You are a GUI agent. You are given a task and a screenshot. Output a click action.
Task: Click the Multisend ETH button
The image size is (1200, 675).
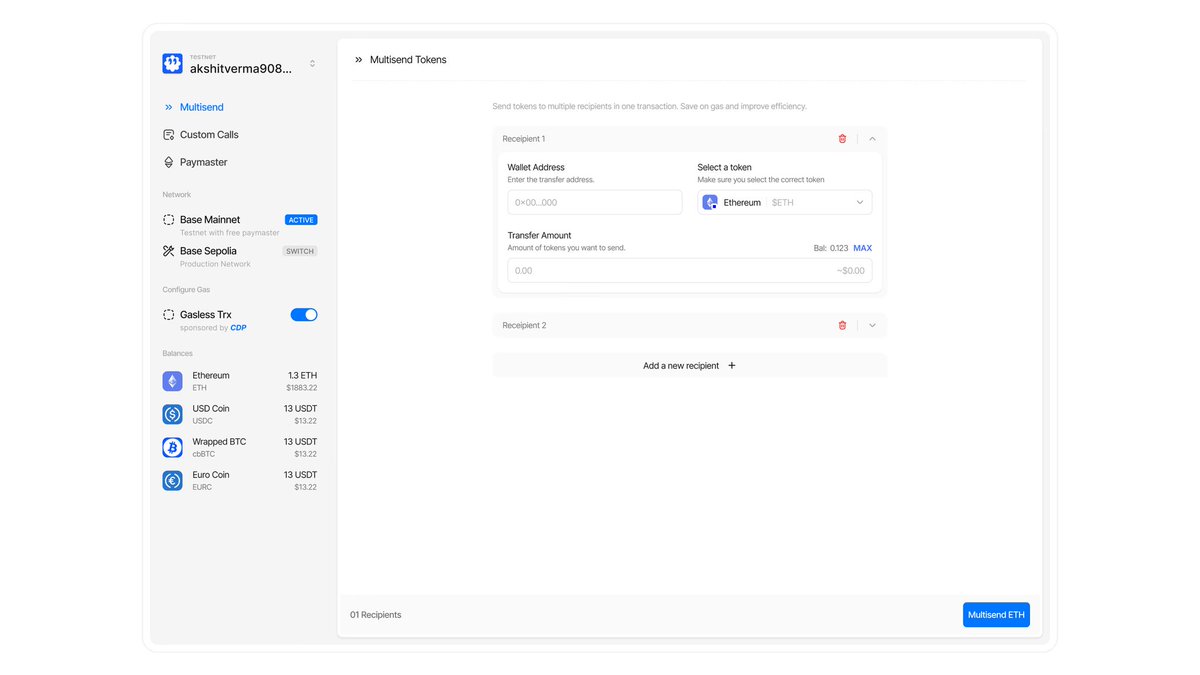point(996,615)
